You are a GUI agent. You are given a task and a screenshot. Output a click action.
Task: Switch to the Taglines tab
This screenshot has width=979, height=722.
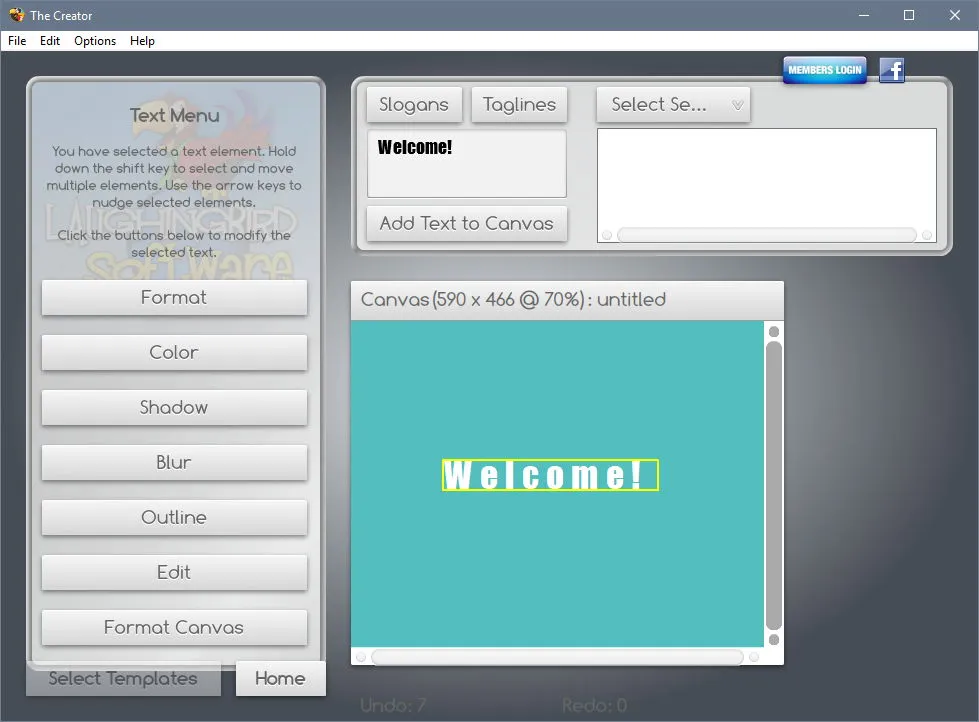(519, 104)
